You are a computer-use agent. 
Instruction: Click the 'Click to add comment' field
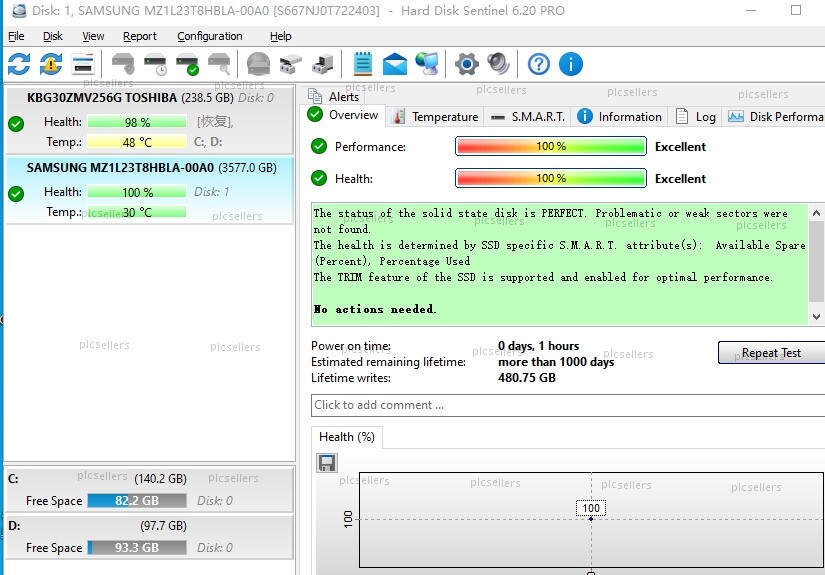(568, 405)
